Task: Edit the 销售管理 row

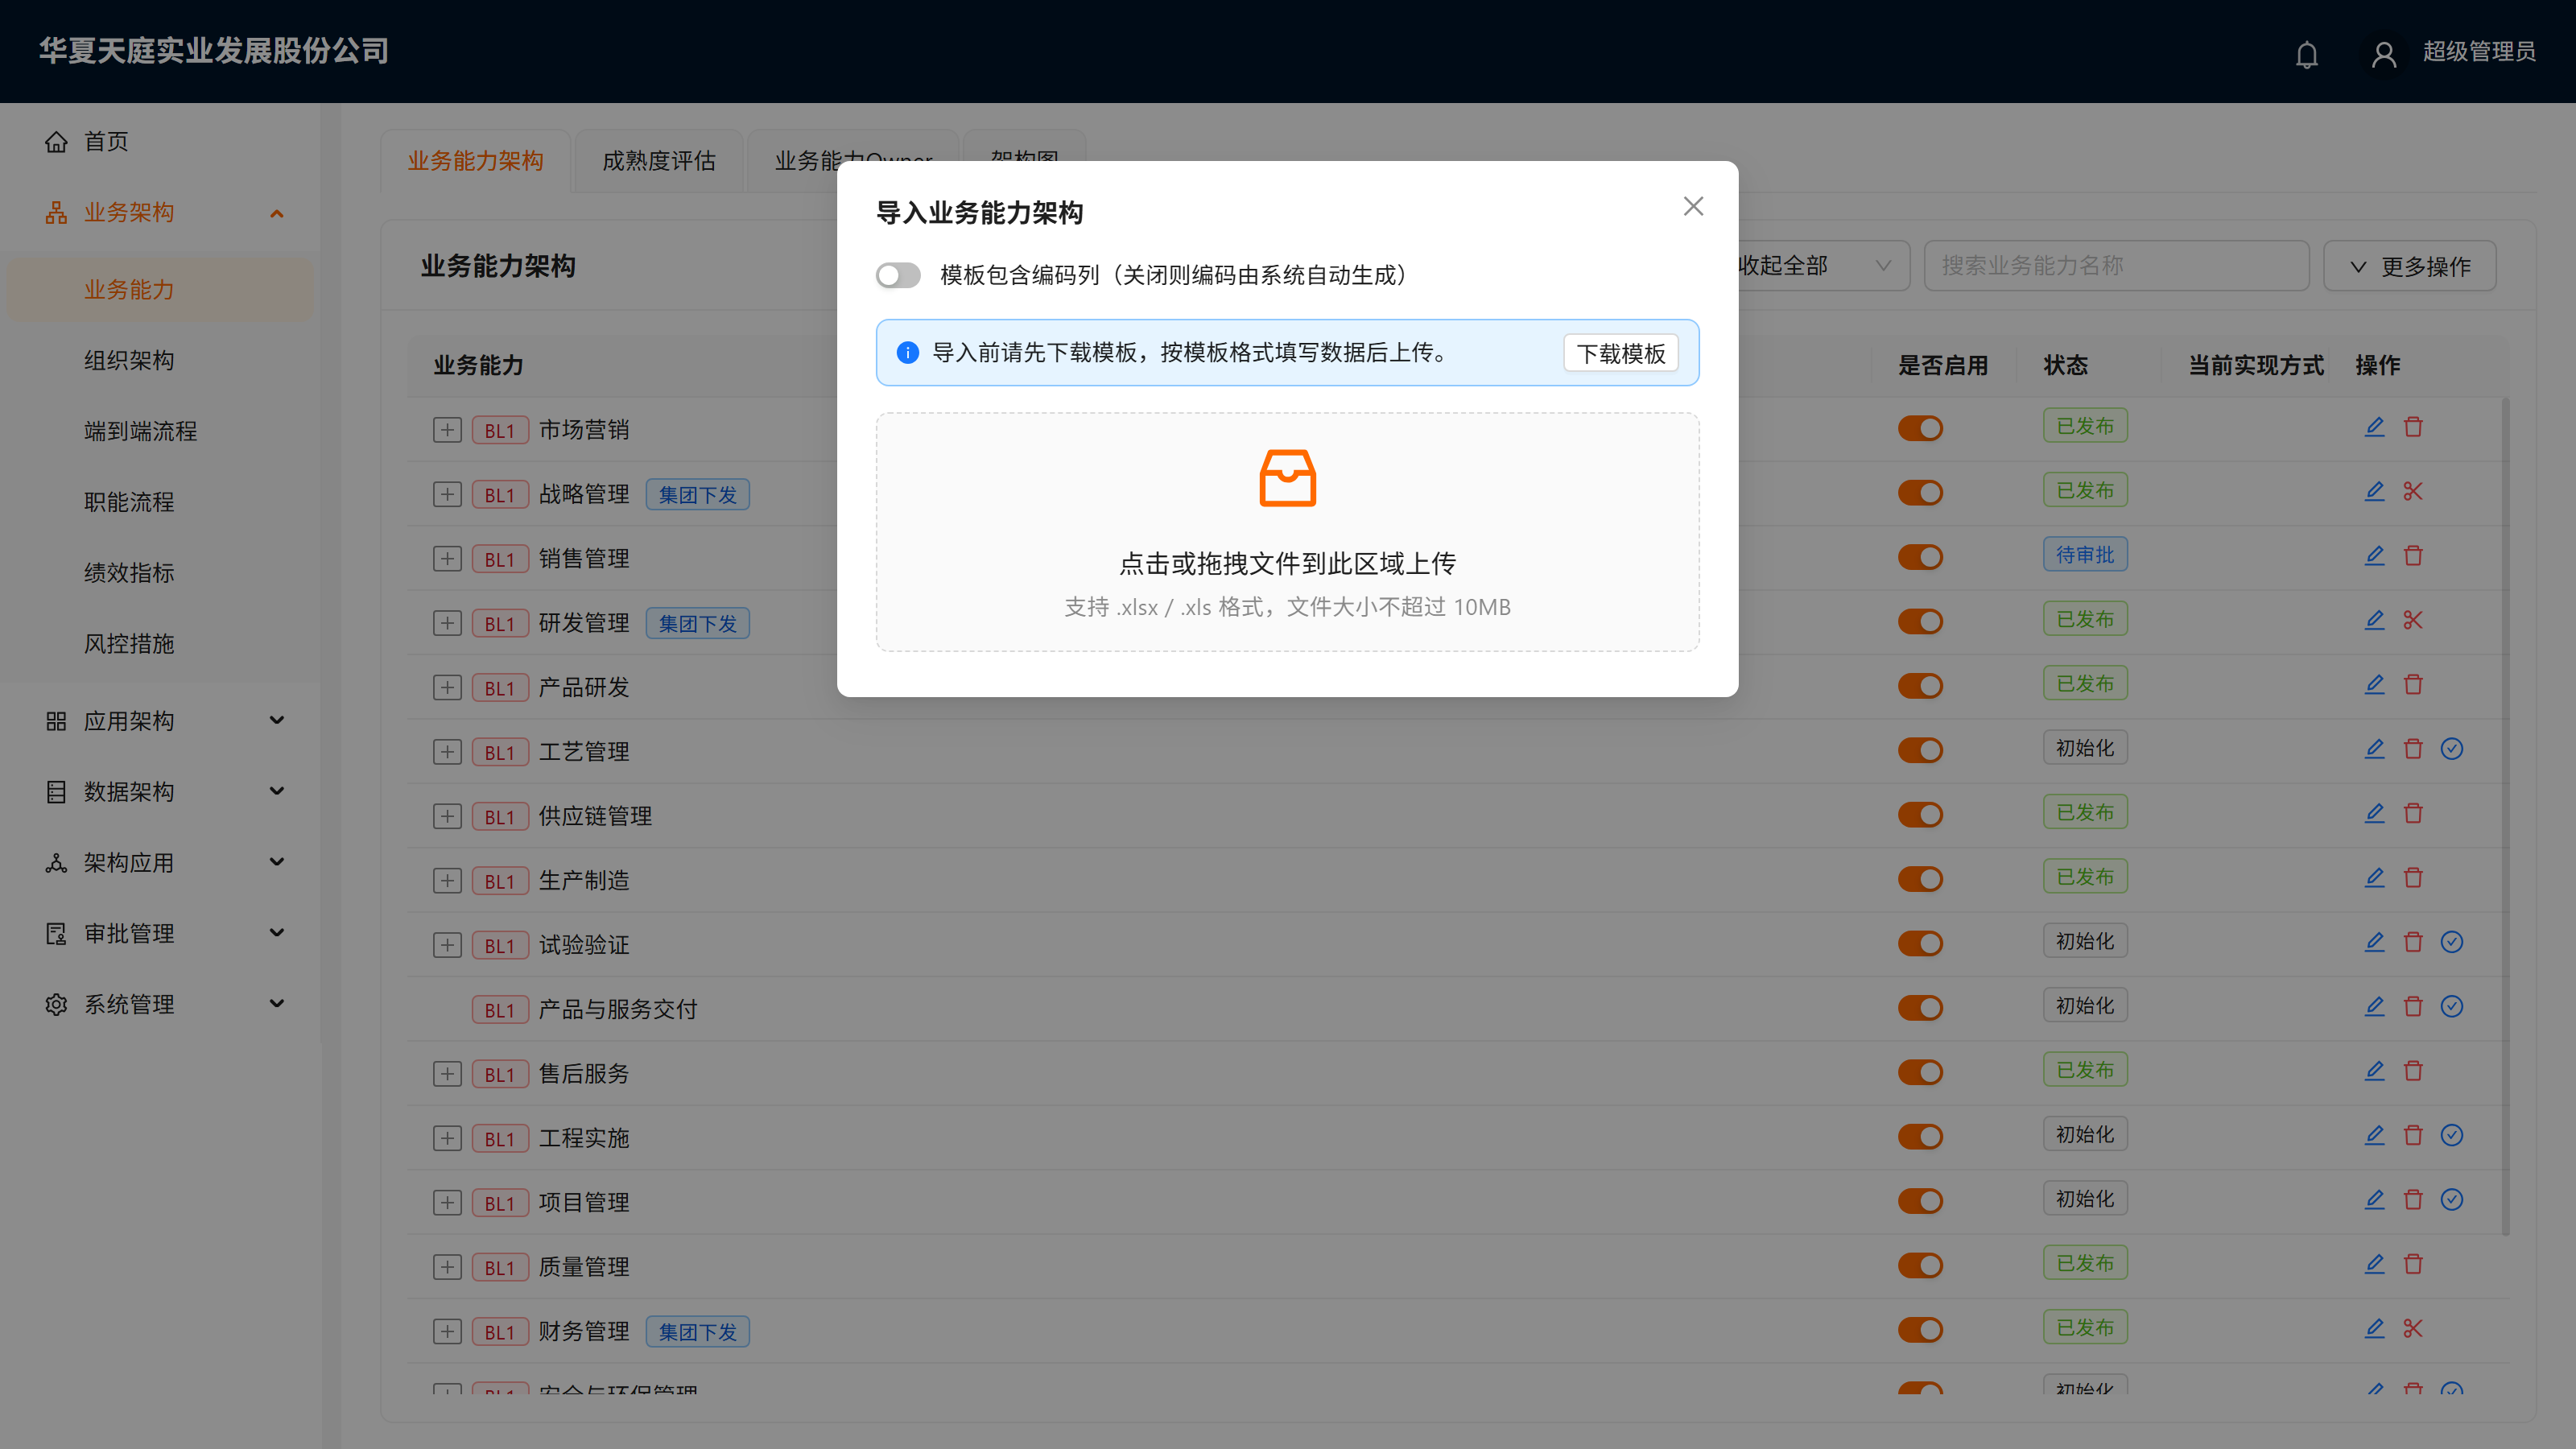Action: coord(2374,556)
